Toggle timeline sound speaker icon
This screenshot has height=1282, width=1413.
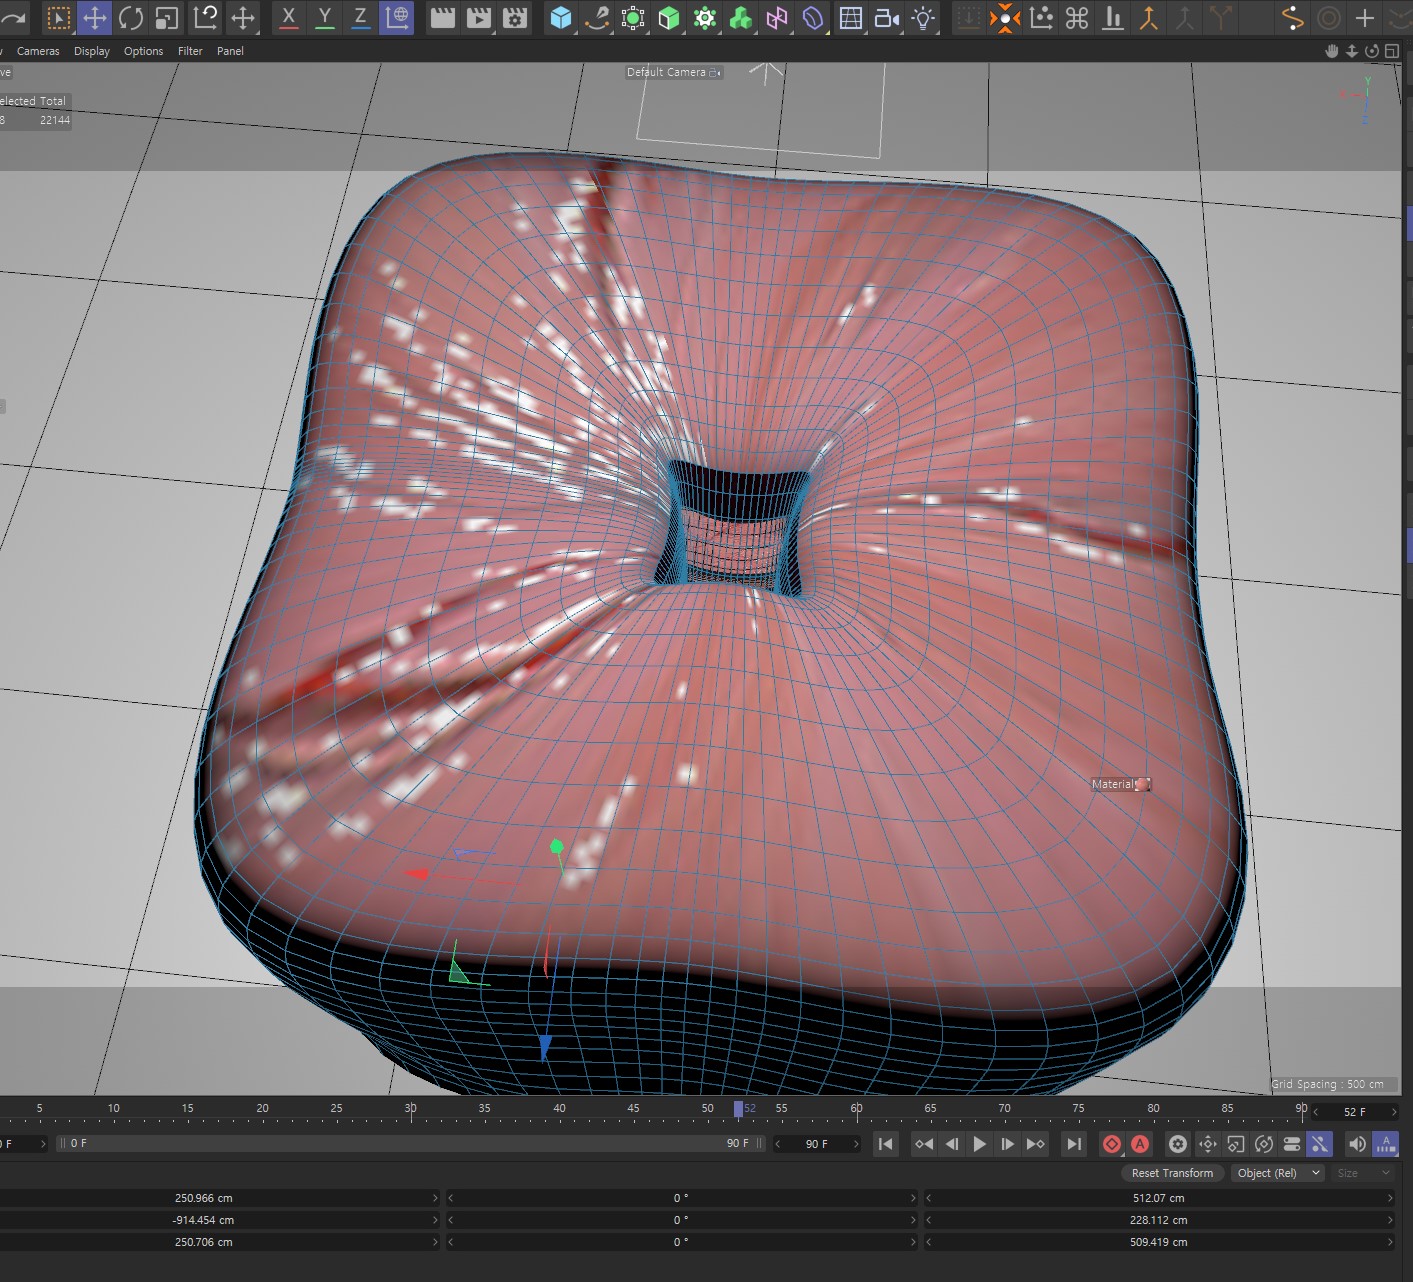click(1357, 1144)
